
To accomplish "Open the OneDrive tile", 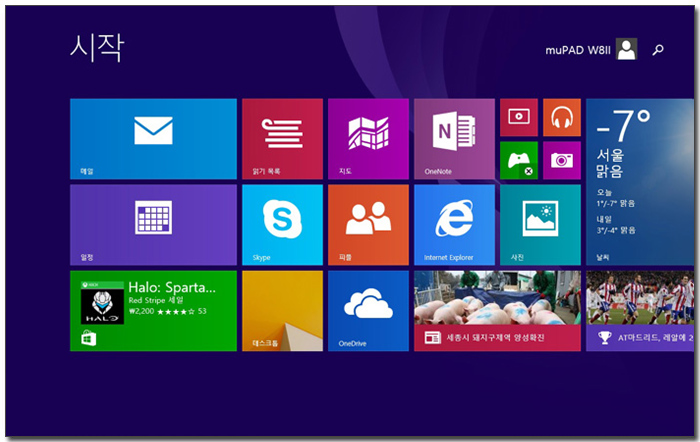I will pos(368,311).
